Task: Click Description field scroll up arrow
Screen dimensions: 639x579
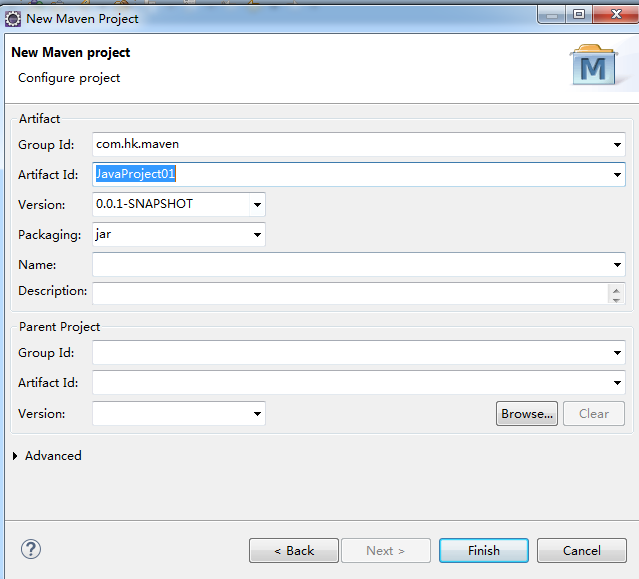Action: [x=616, y=290]
